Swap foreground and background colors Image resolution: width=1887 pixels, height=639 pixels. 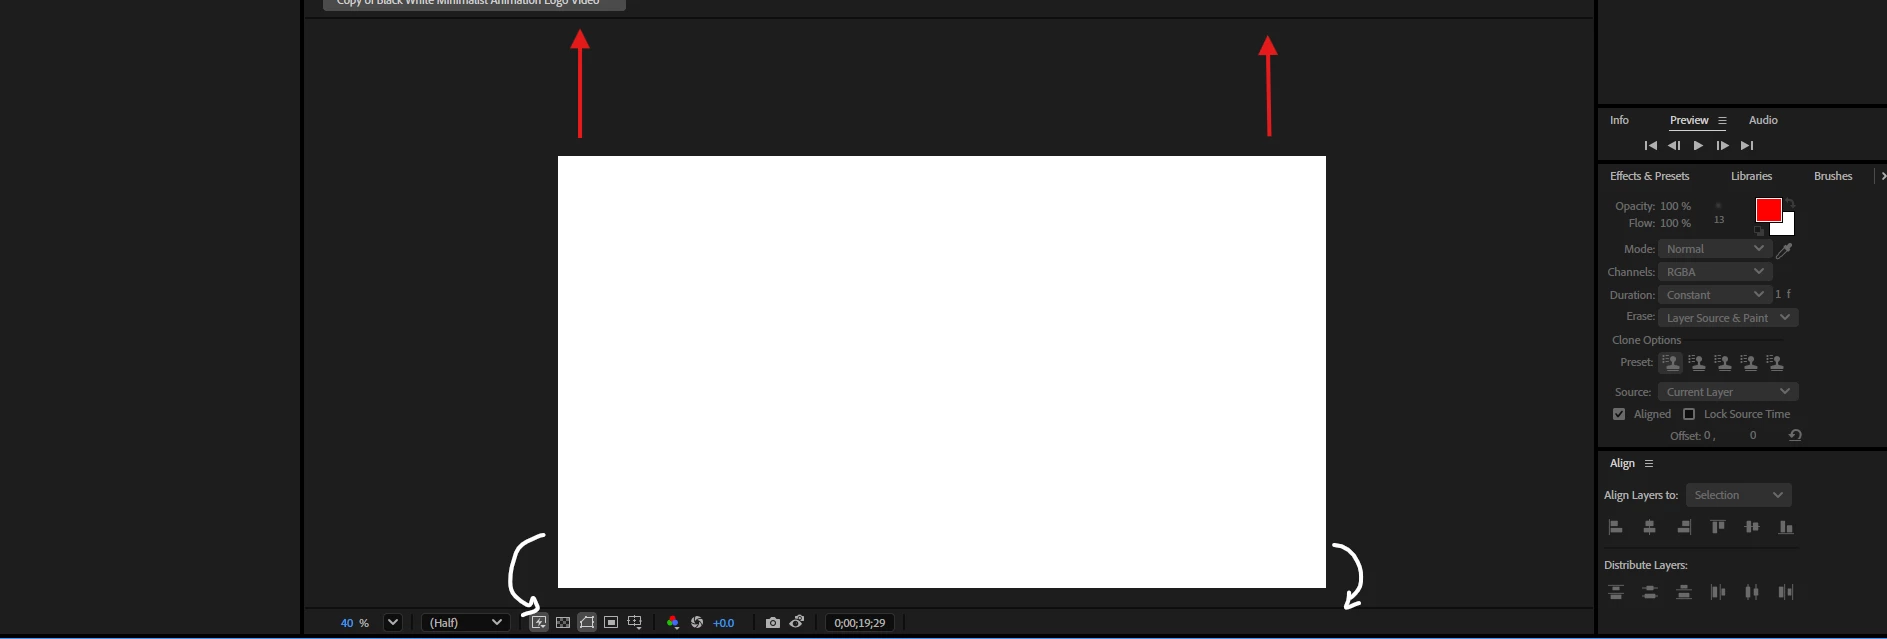tap(1790, 204)
